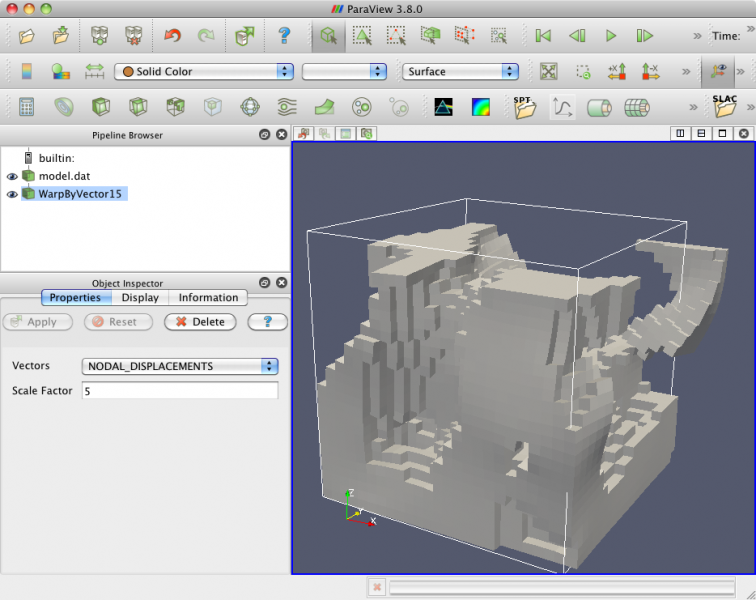
Task: Select WarpByVector15 in Pipeline Browser
Action: 80,194
